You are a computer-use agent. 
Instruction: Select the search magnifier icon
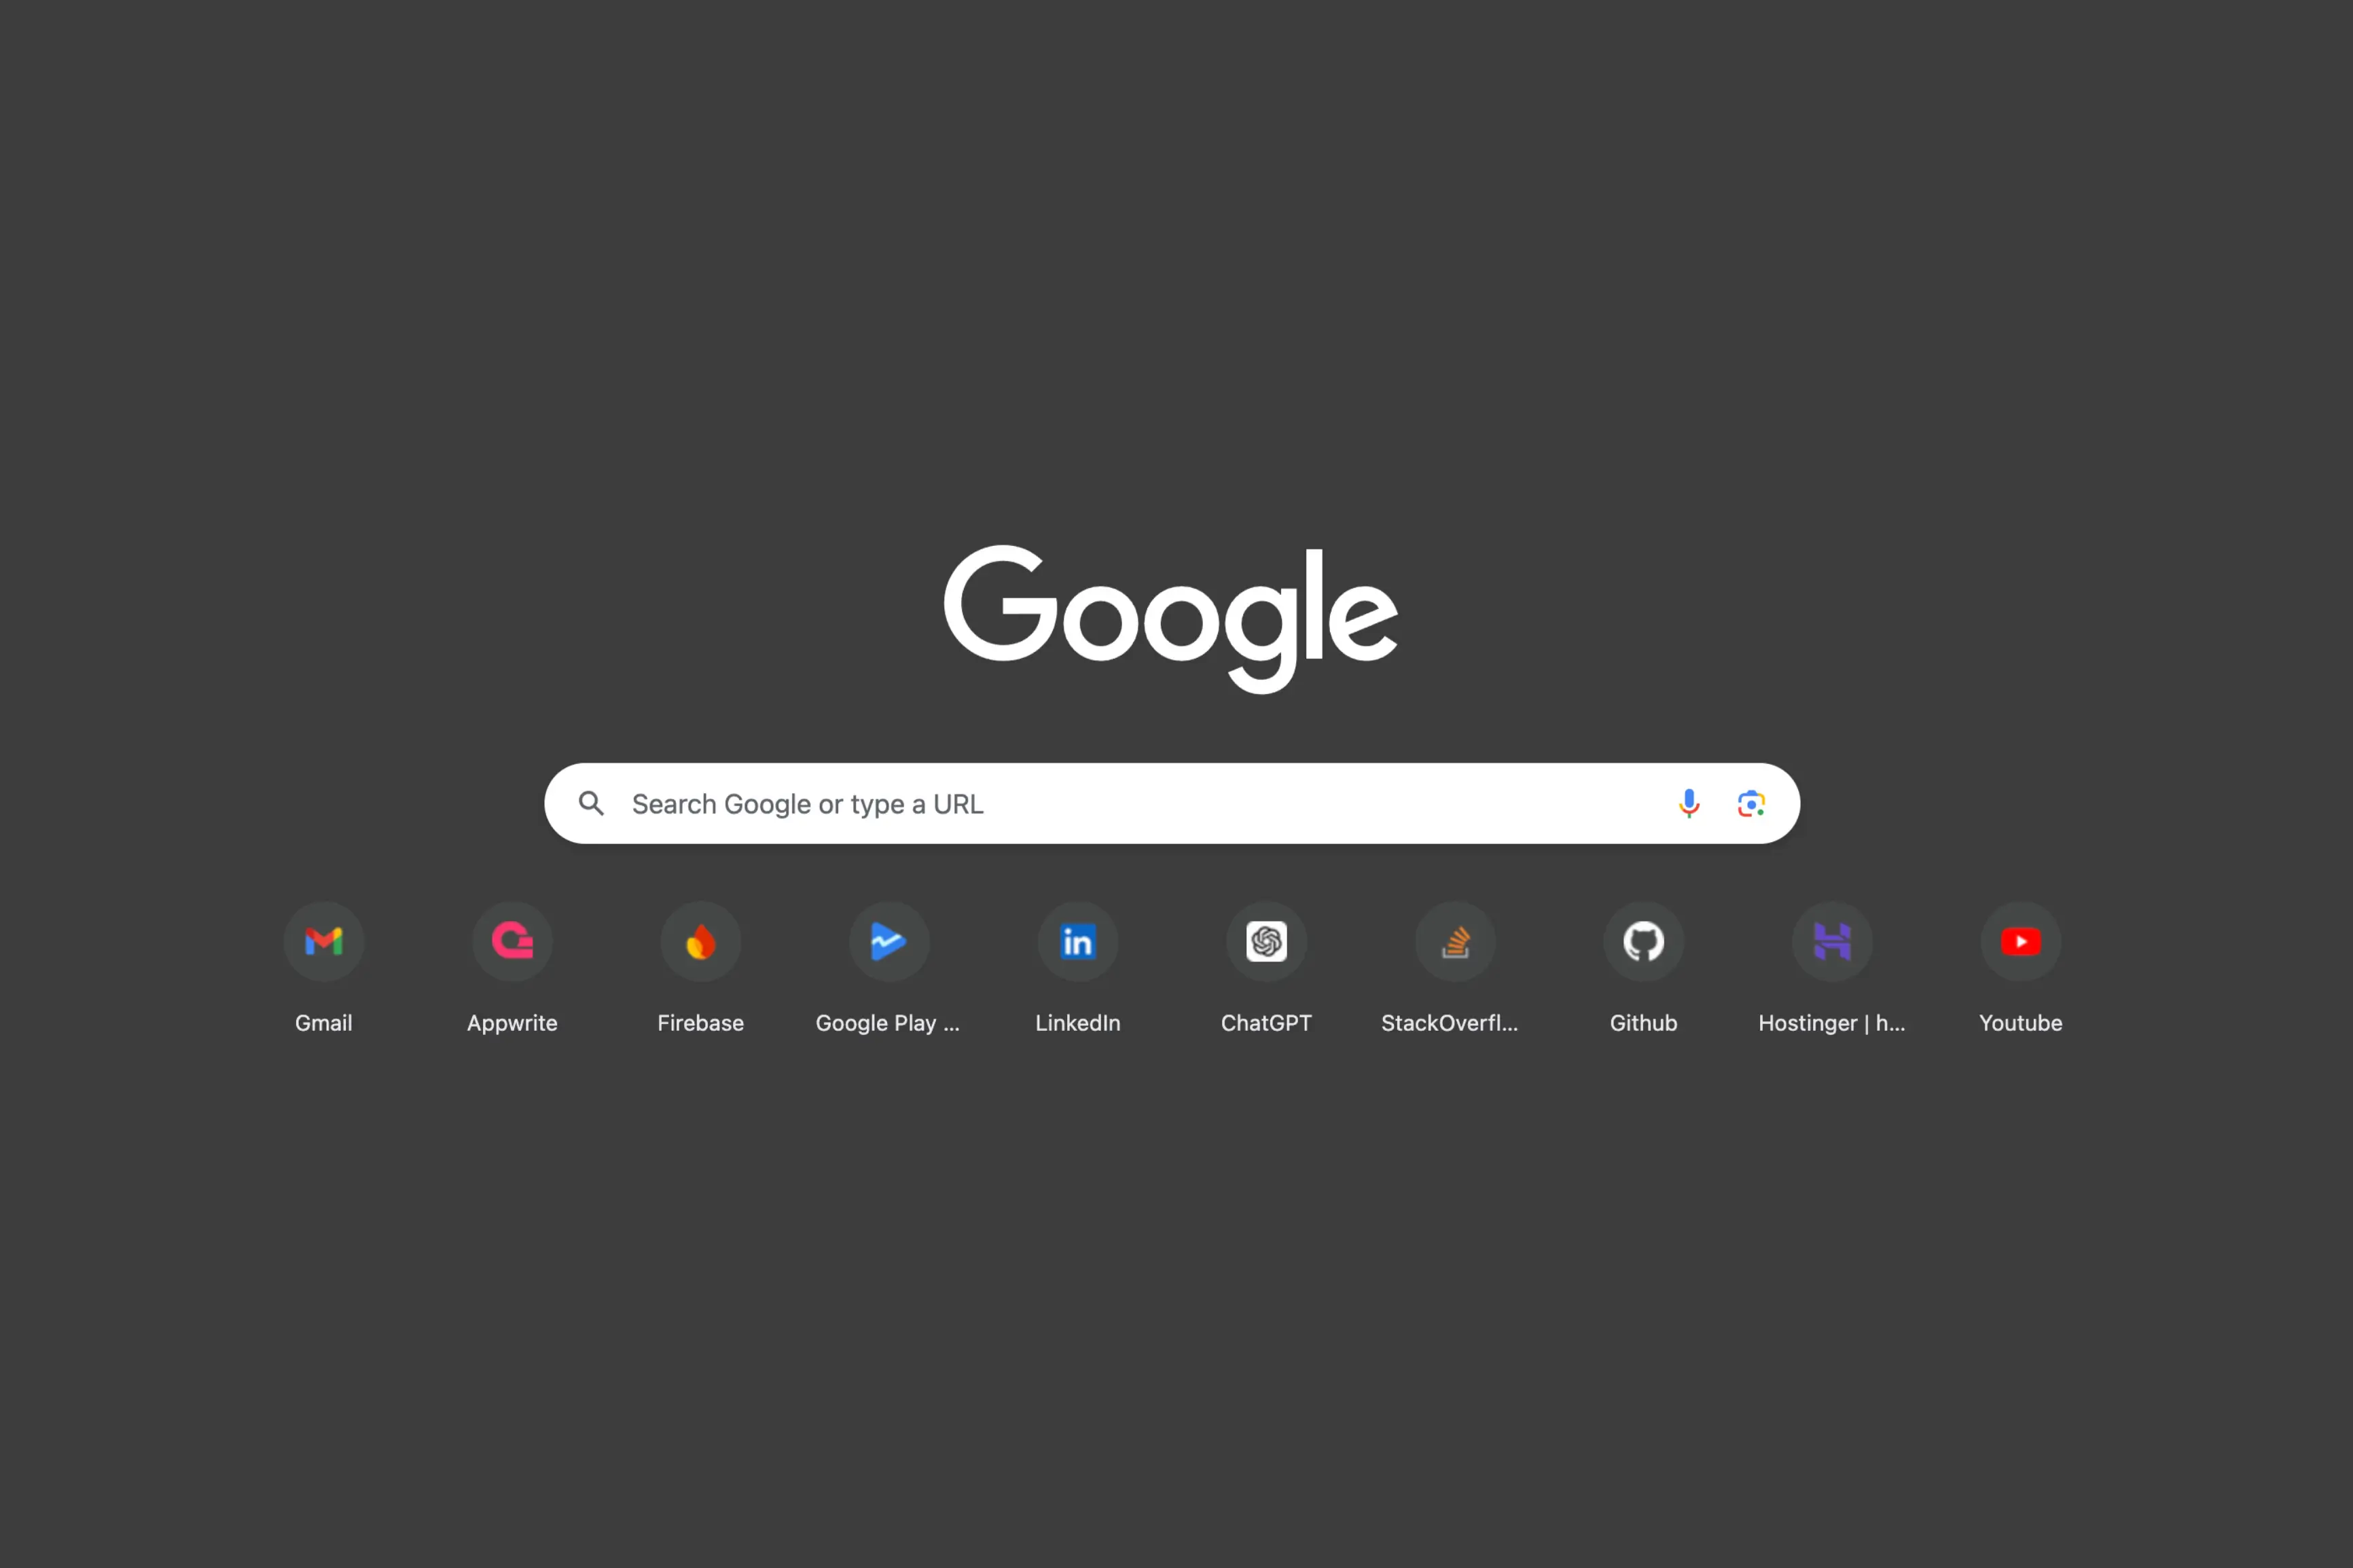592,803
